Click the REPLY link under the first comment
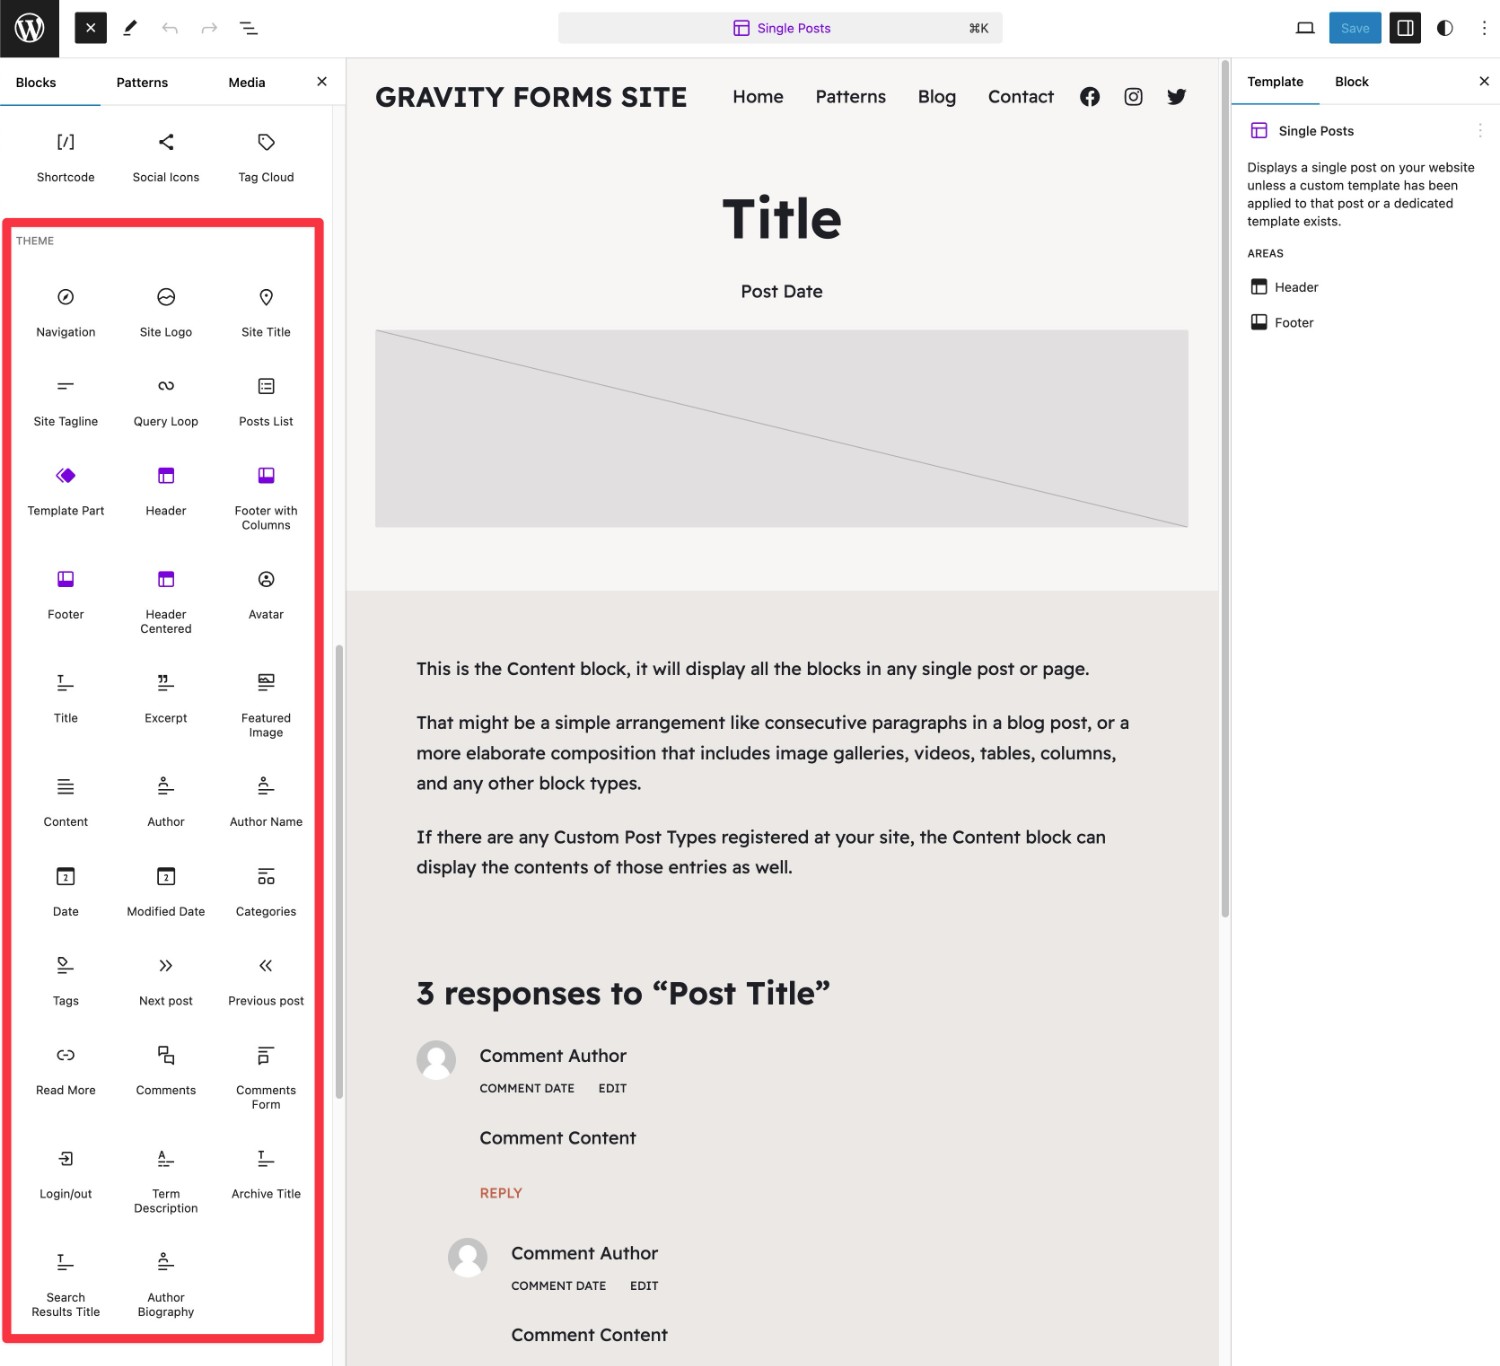 coord(501,1193)
